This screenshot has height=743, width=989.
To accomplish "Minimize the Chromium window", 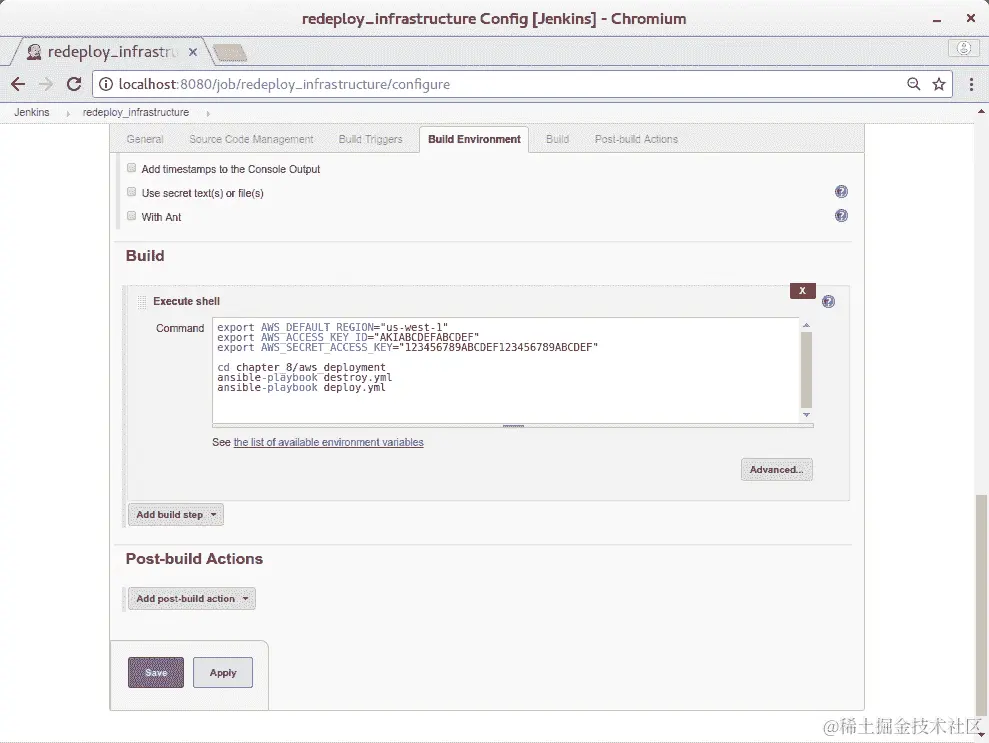I will [x=937, y=20].
